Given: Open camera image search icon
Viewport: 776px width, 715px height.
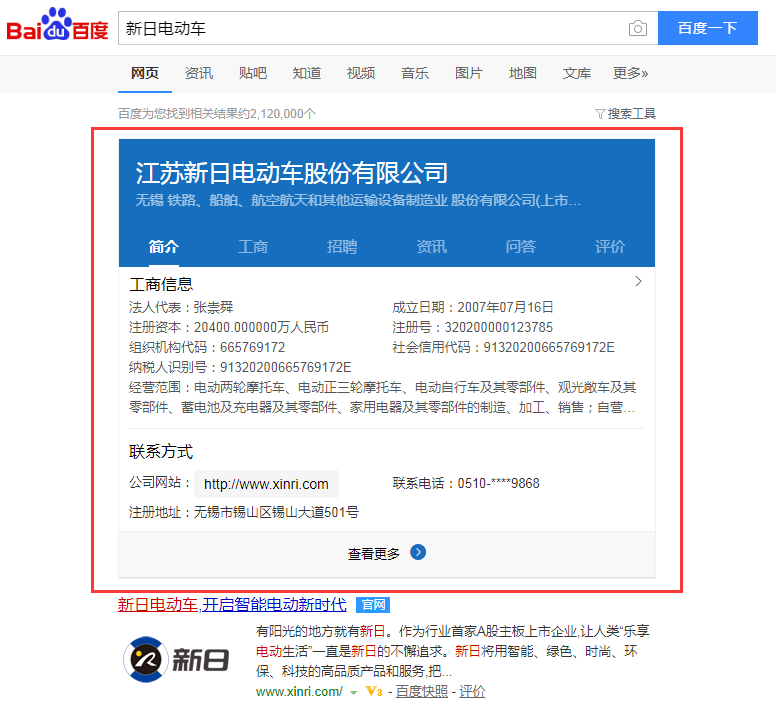Looking at the screenshot, I should [x=637, y=28].
